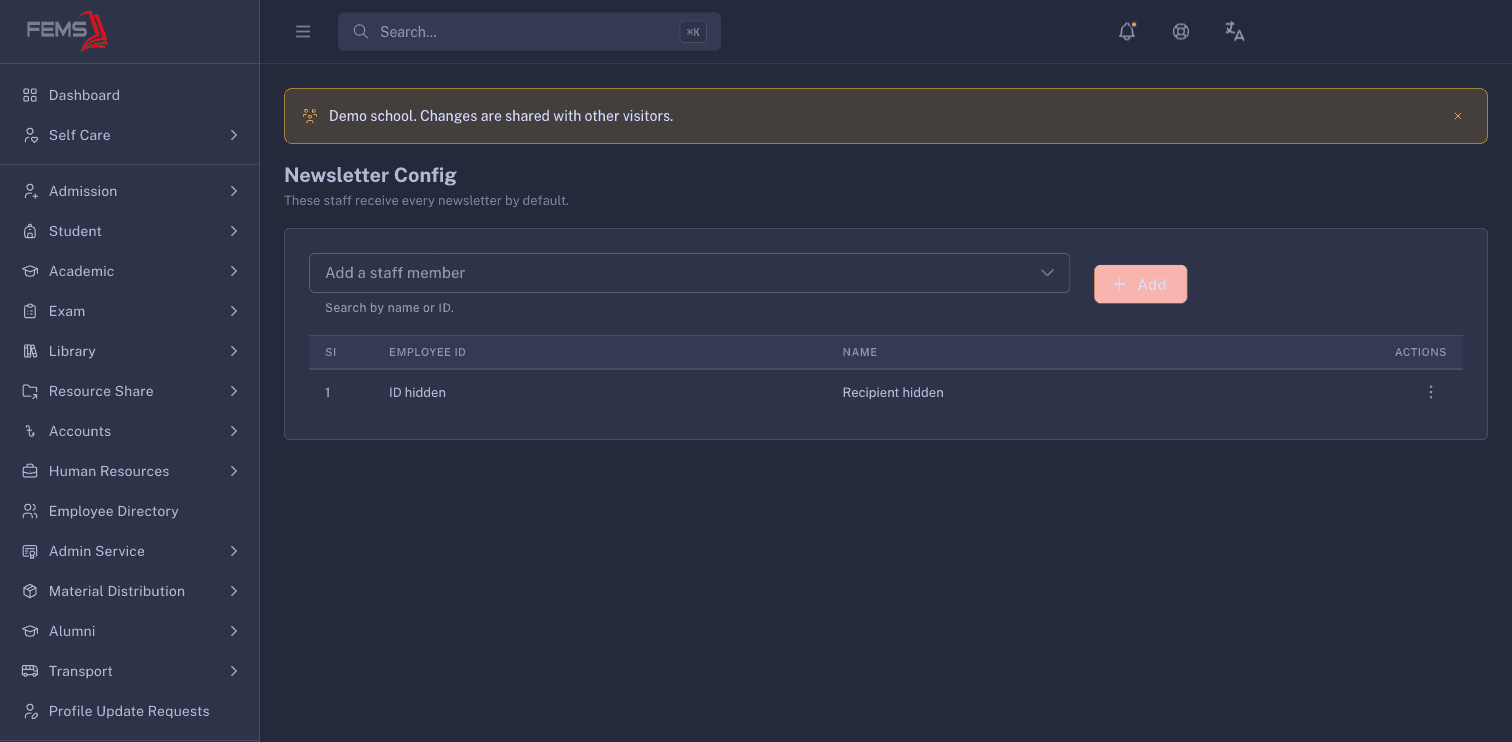The height and width of the screenshot is (742, 1512).
Task: Click the Add button
Action: (1140, 284)
